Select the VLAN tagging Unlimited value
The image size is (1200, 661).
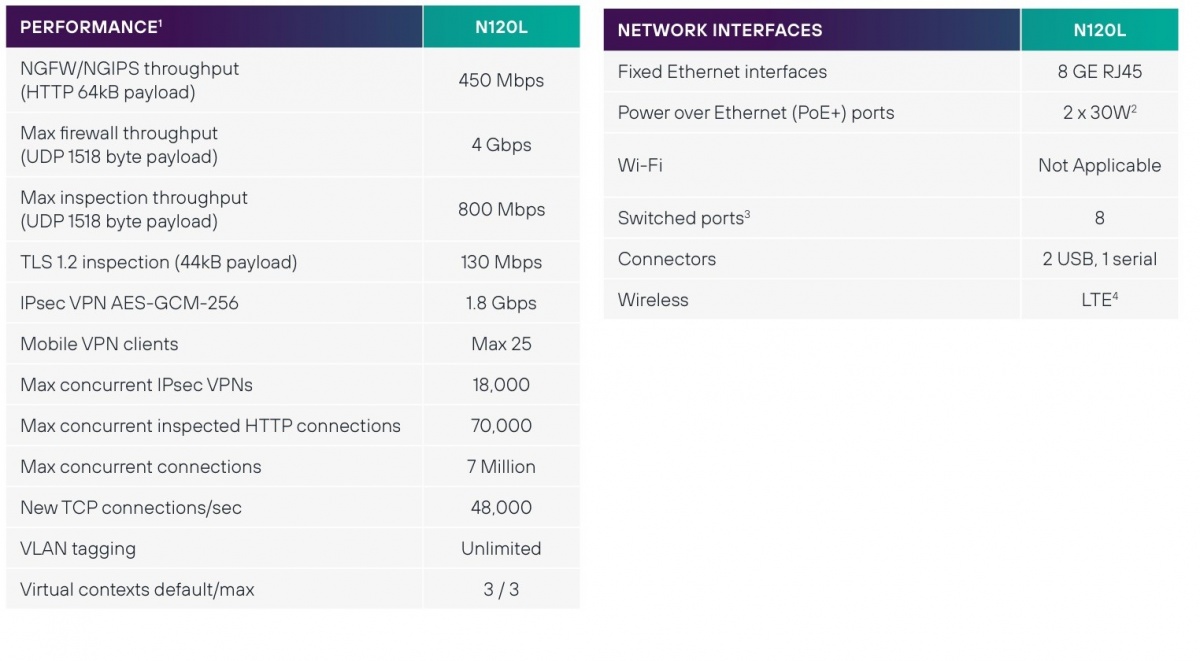[x=501, y=549]
